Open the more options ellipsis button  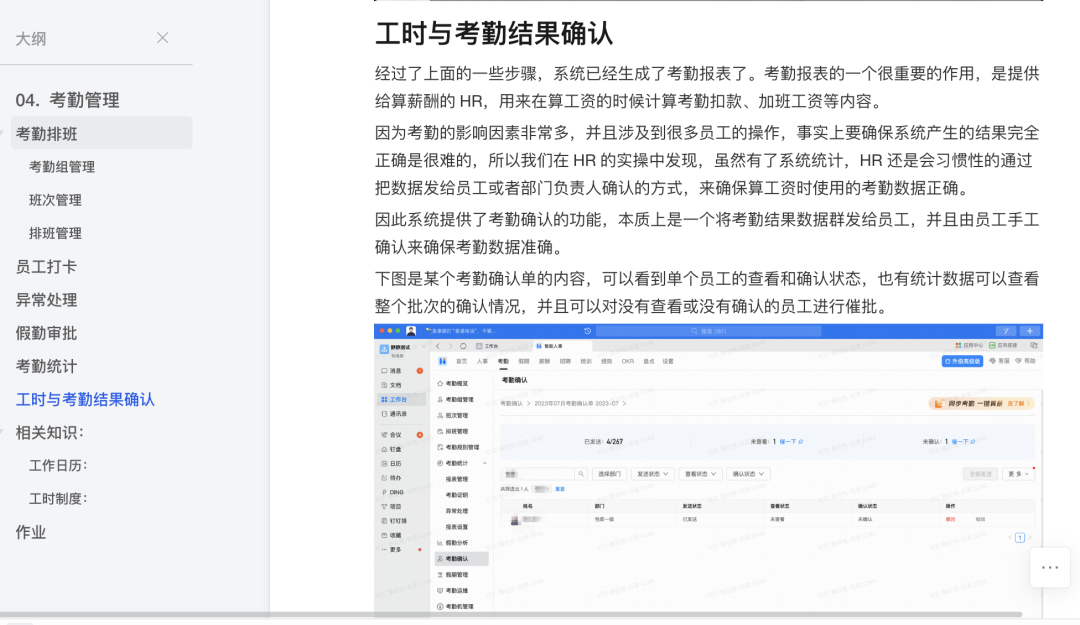click(1050, 568)
